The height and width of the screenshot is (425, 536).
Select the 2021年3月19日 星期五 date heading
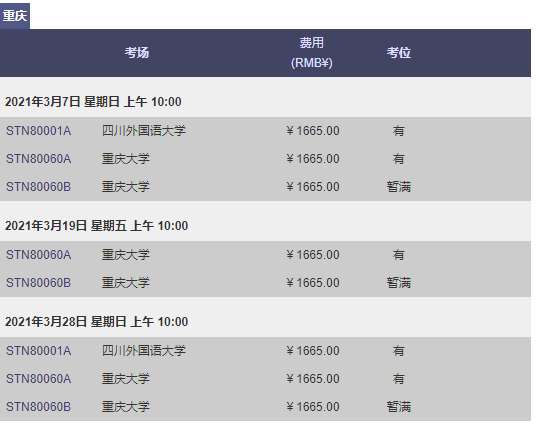[x=96, y=226]
